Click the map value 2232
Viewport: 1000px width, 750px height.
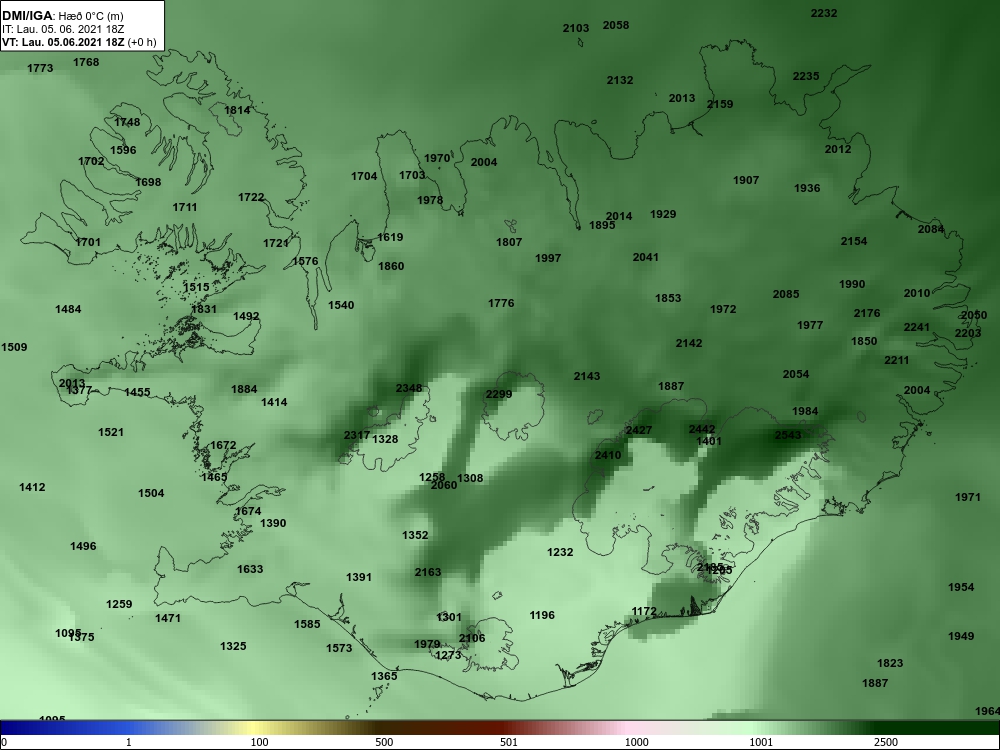824,13
